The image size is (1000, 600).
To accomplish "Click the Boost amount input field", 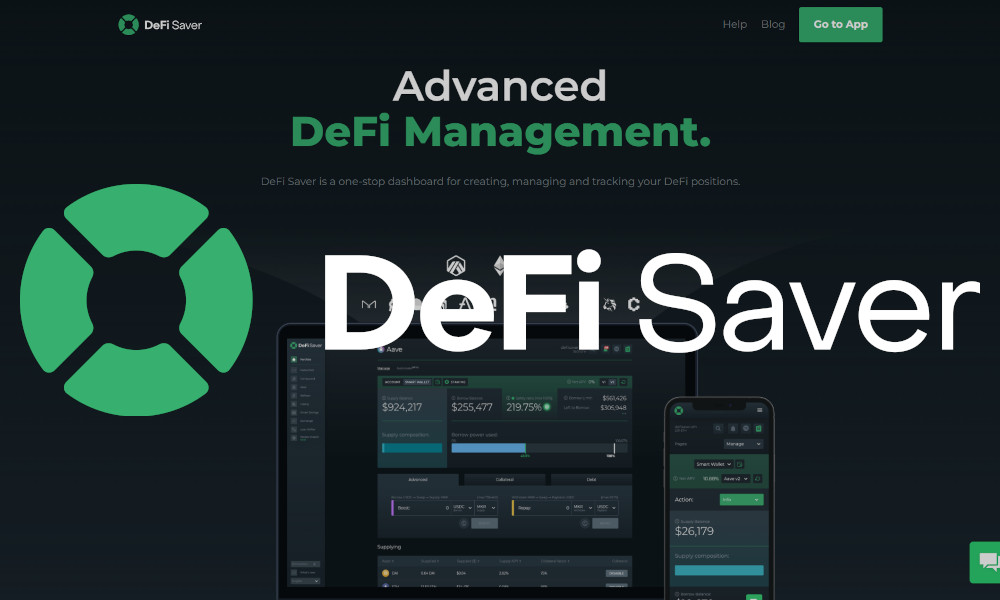I will click(420, 508).
